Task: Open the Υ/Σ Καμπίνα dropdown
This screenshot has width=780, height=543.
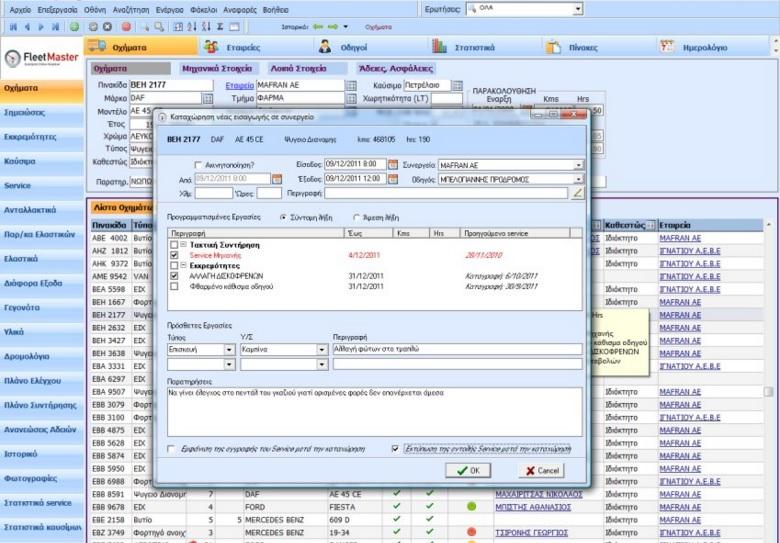Action: 322,350
